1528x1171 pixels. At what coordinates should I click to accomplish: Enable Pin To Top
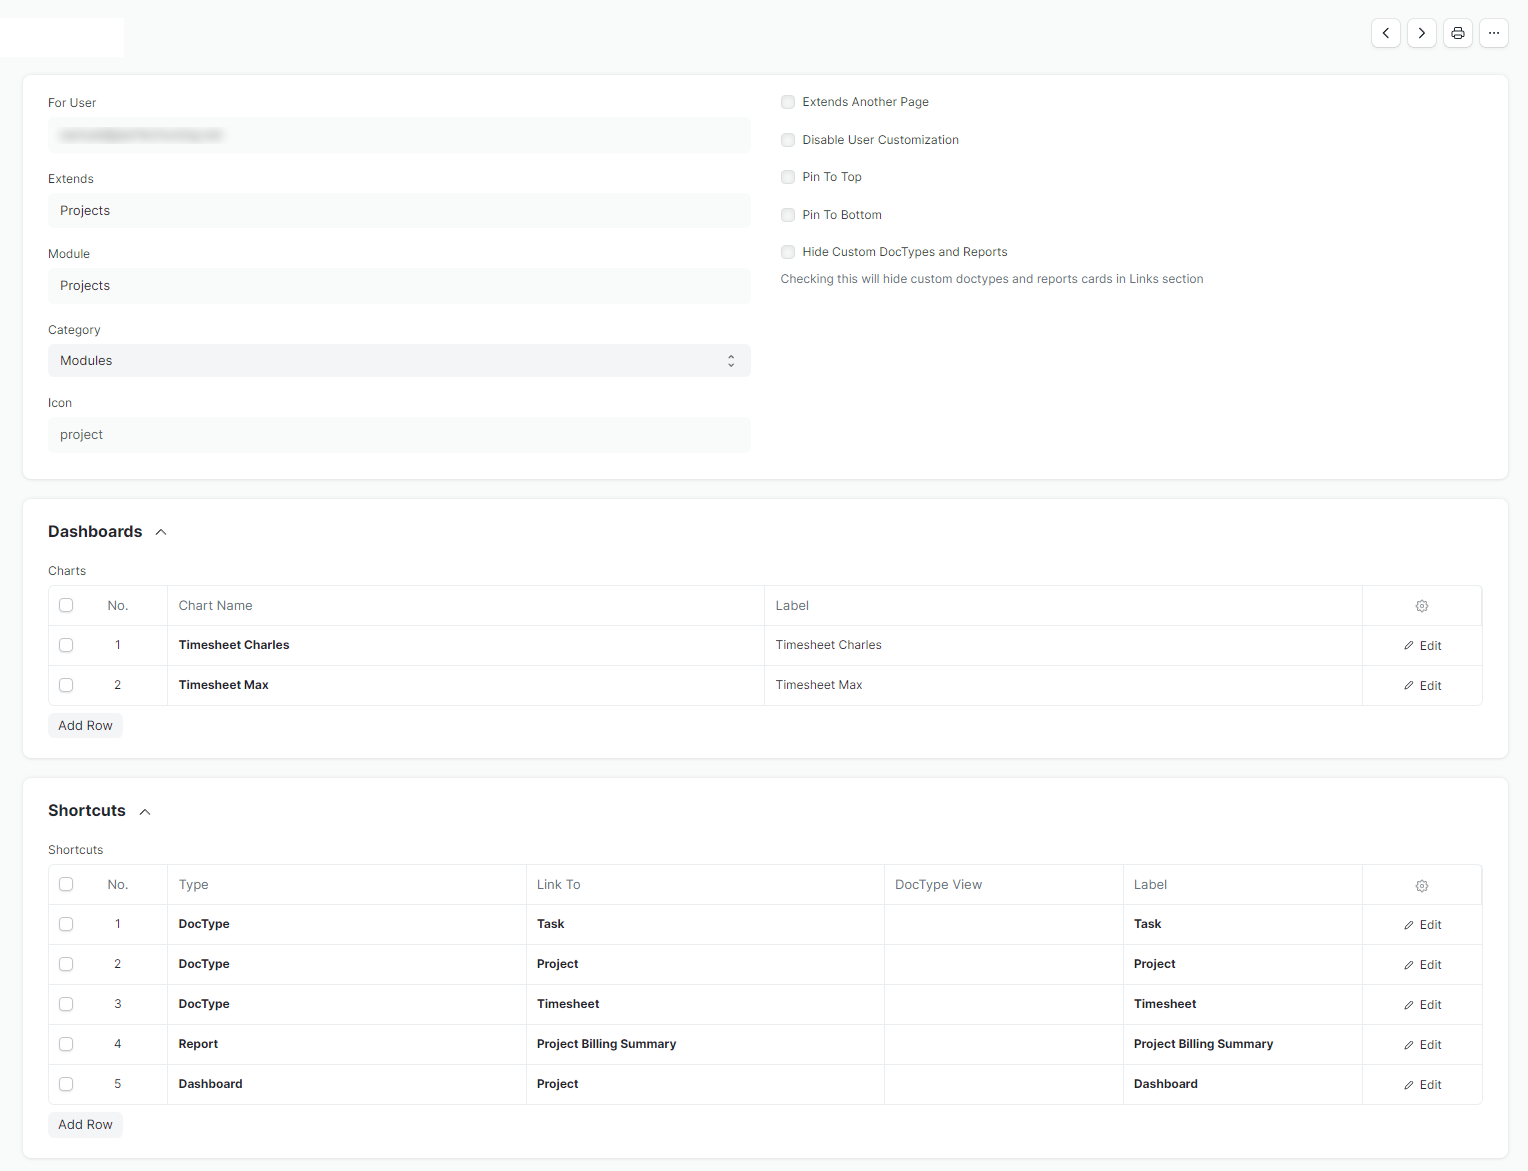(787, 176)
